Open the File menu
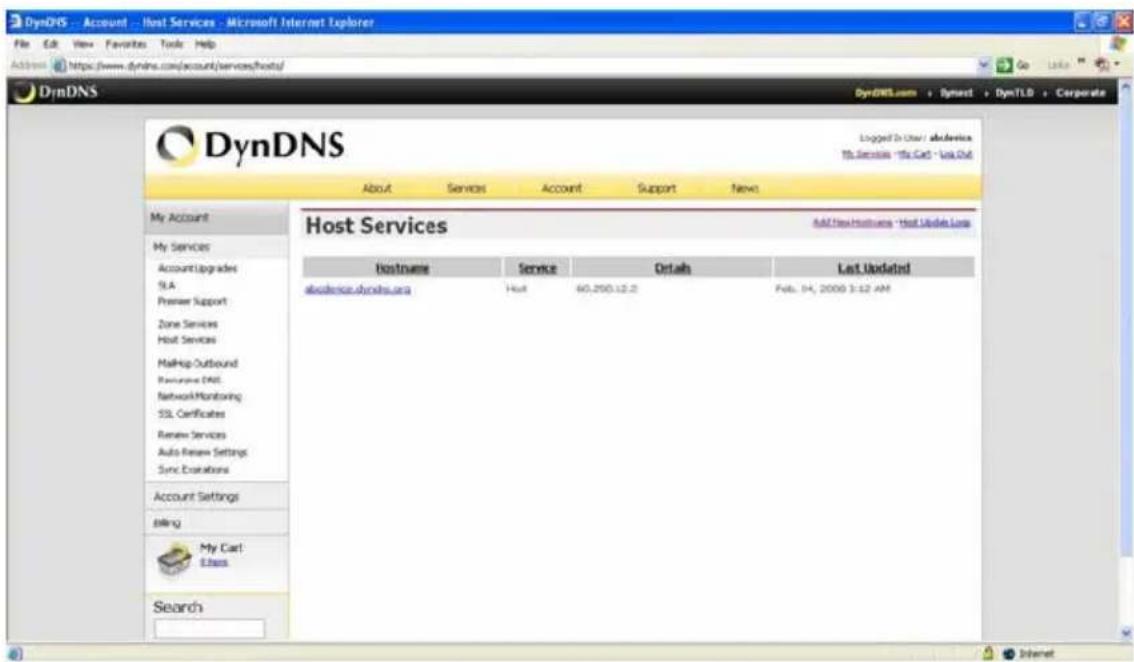The height and width of the screenshot is (662, 1134). pyautogui.click(x=22, y=44)
